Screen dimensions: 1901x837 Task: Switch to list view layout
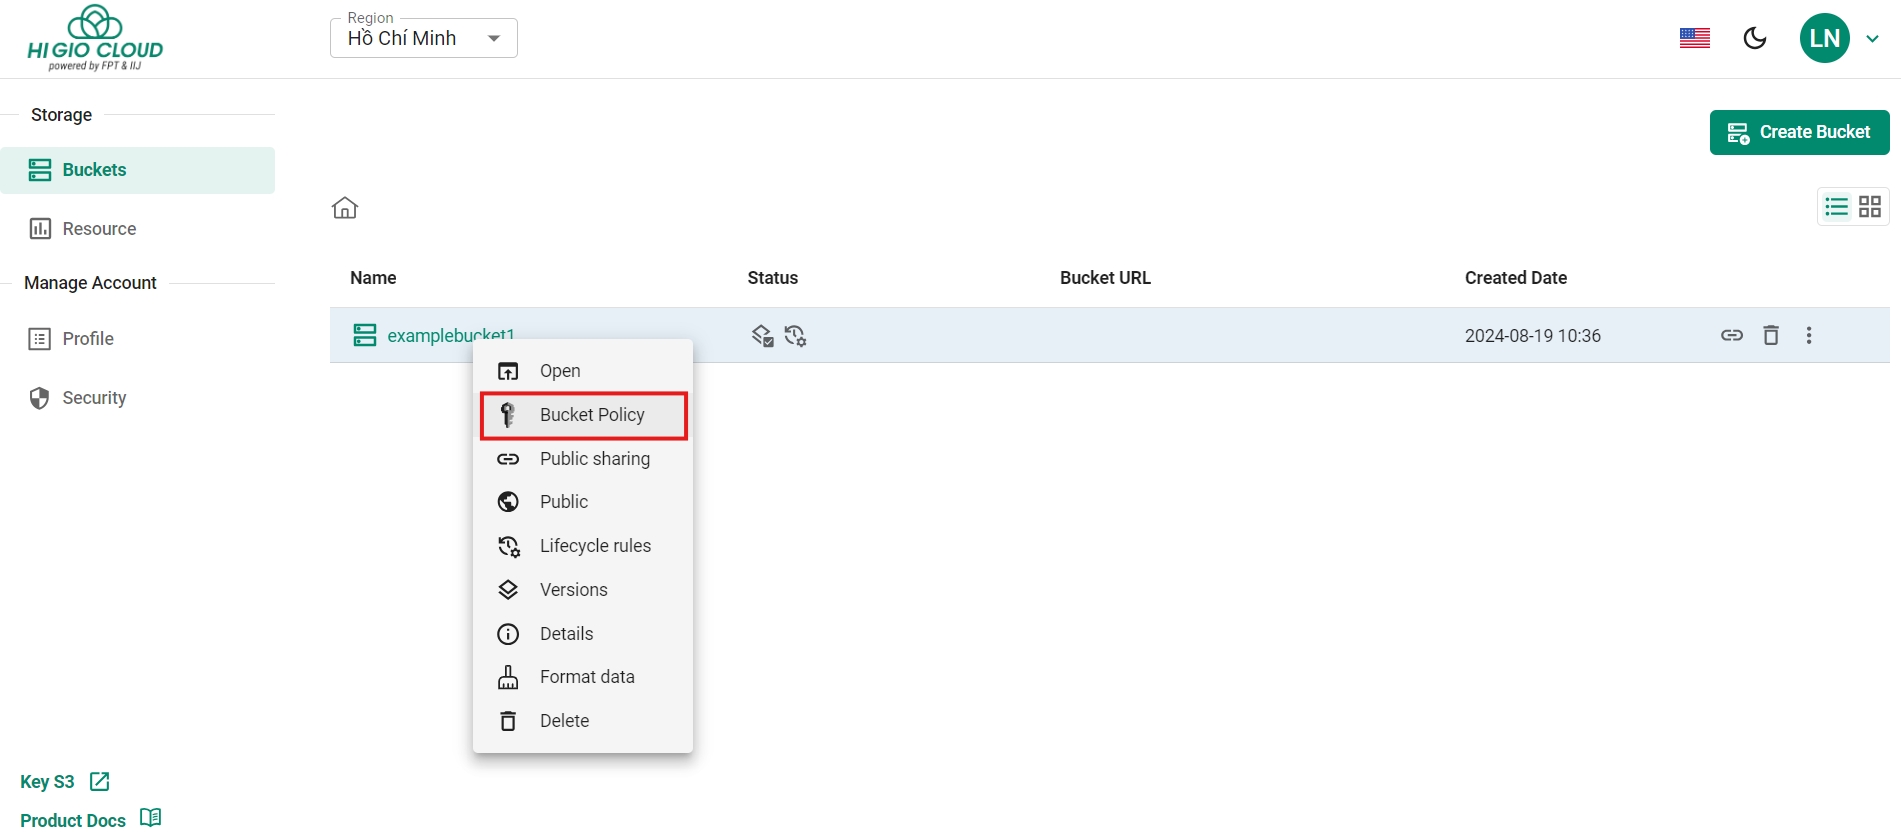[1836, 207]
